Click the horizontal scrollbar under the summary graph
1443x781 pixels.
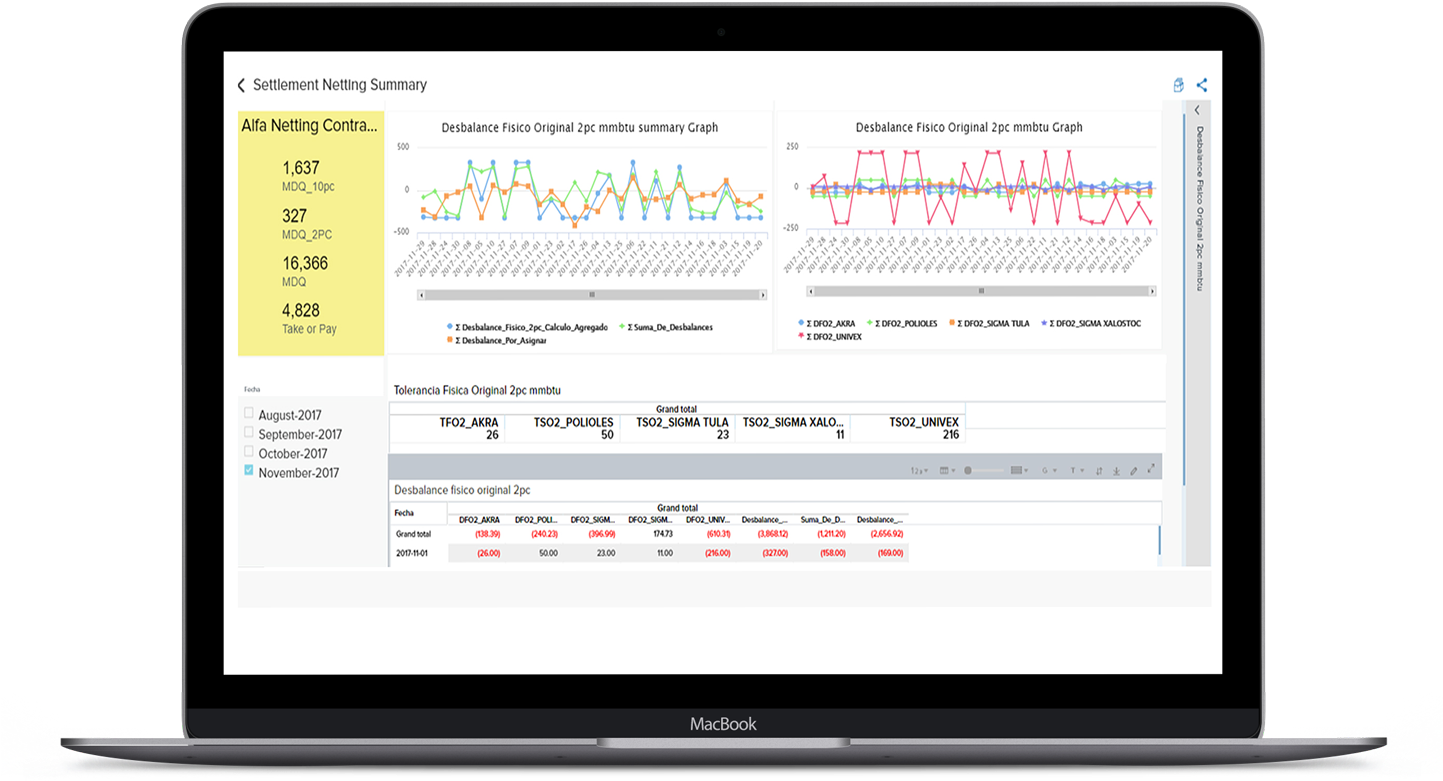tap(593, 293)
